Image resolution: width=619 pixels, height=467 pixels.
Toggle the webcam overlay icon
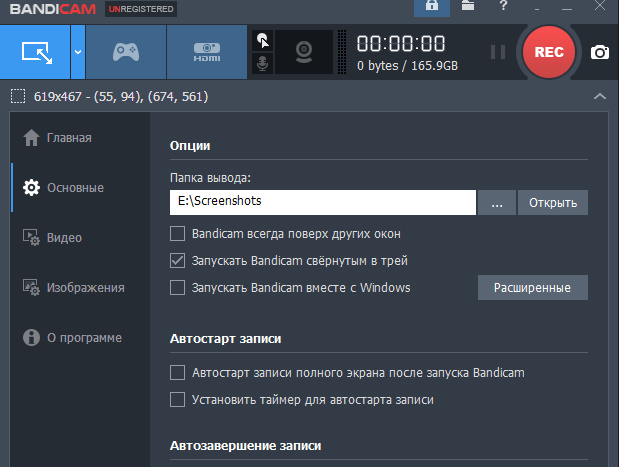tap(304, 52)
